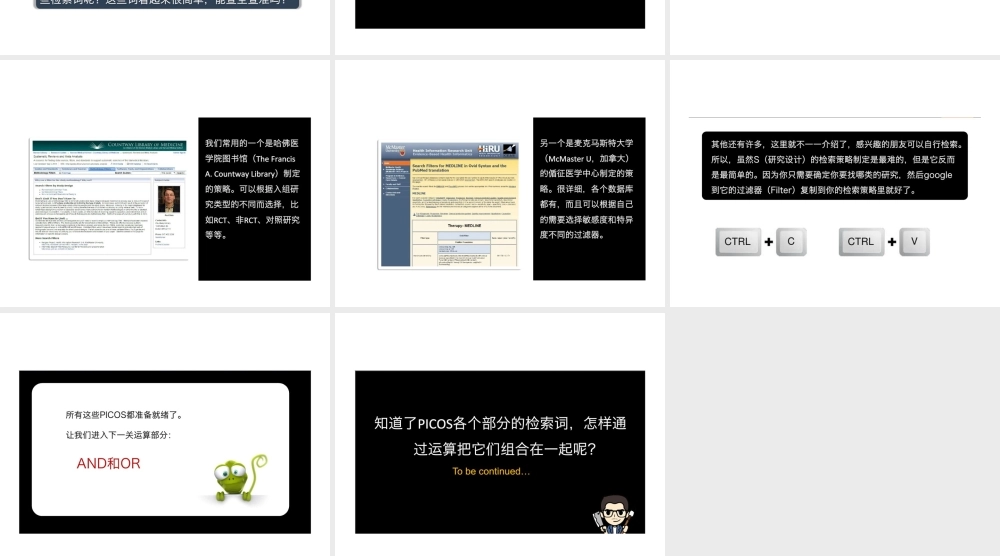Viewport: 1000px width, 556px height.
Task: Select the McMaster HiRU search filters screenshot
Action: [x=448, y=204]
